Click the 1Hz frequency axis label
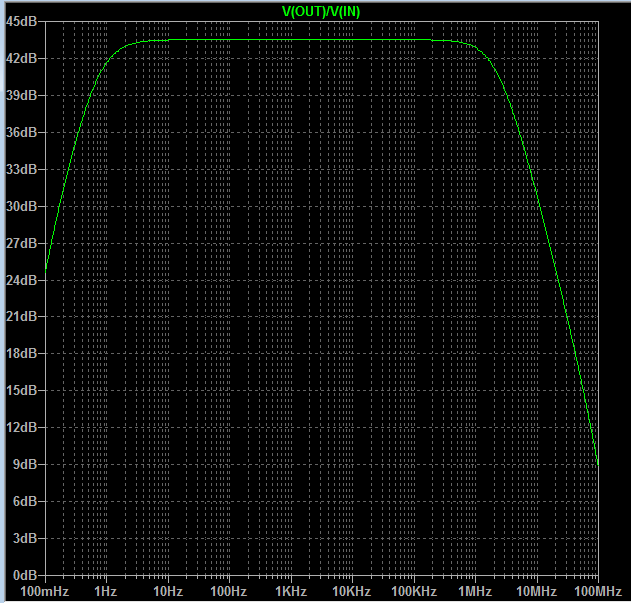The height and width of the screenshot is (603, 631). (105, 591)
